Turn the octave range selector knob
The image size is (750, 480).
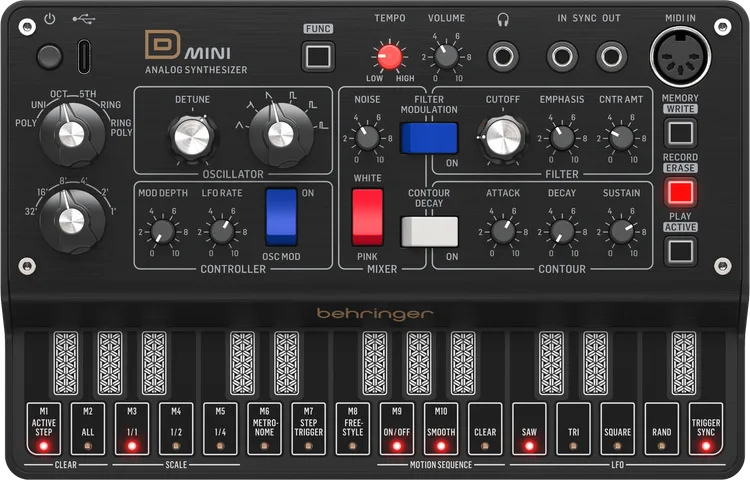pos(72,221)
